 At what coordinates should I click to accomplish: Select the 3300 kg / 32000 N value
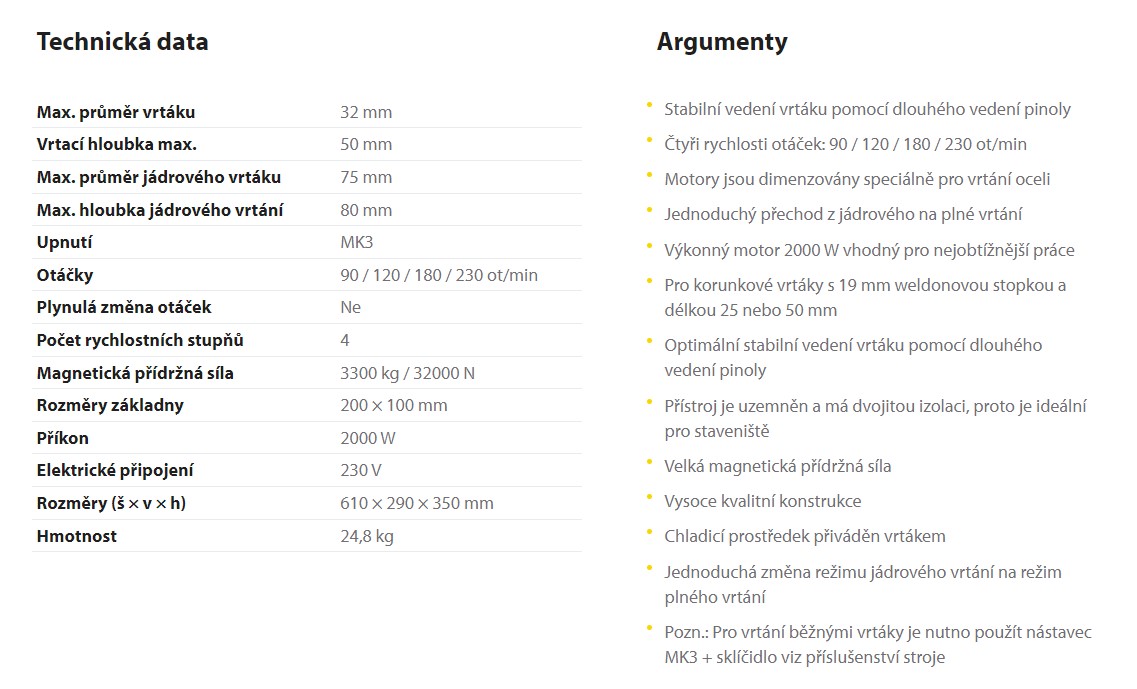[408, 374]
